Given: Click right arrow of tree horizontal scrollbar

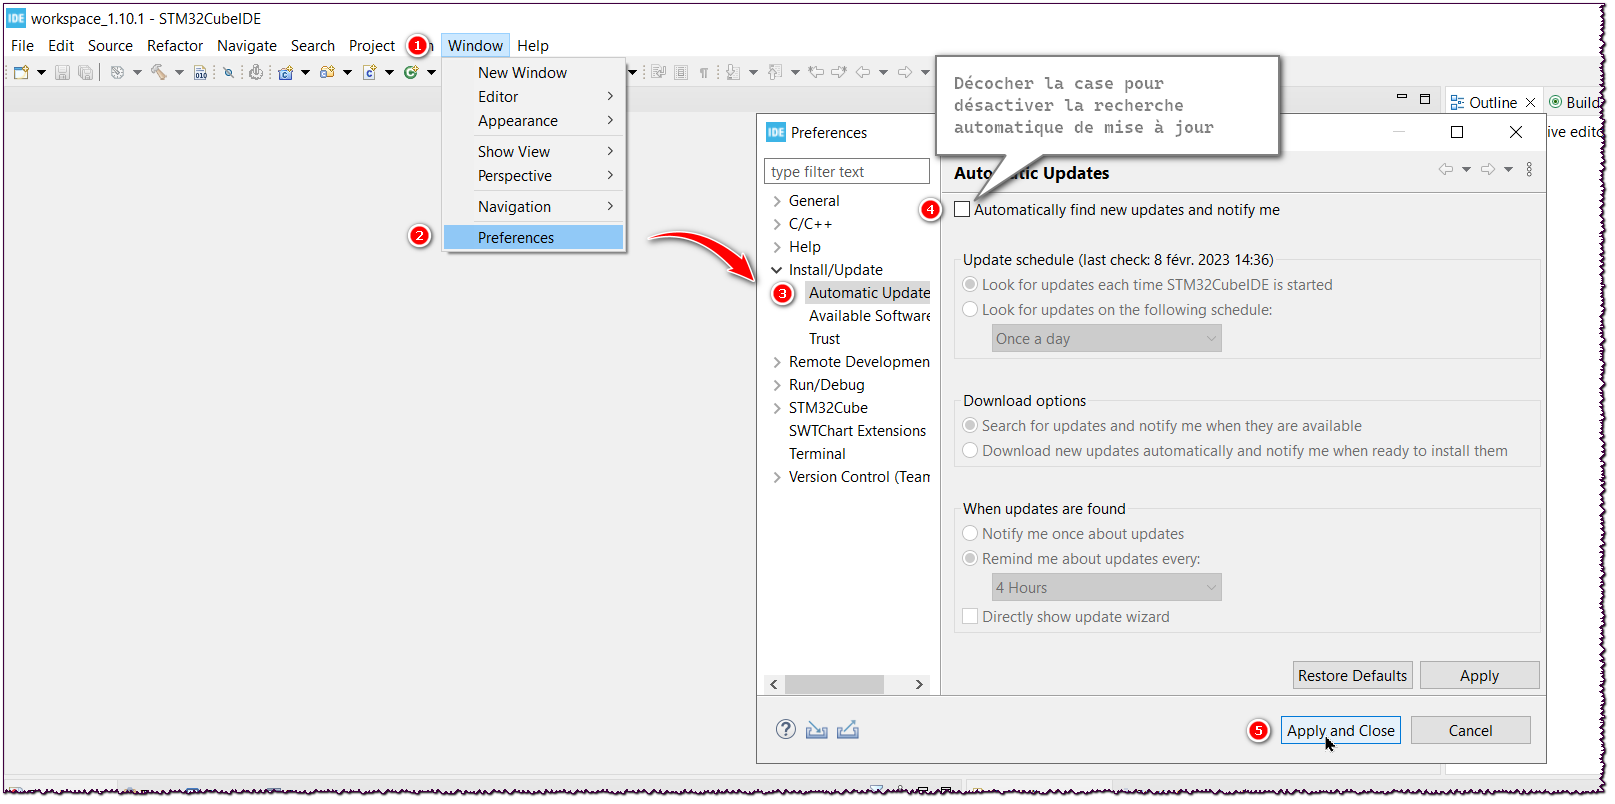Looking at the screenshot, I should click(919, 684).
